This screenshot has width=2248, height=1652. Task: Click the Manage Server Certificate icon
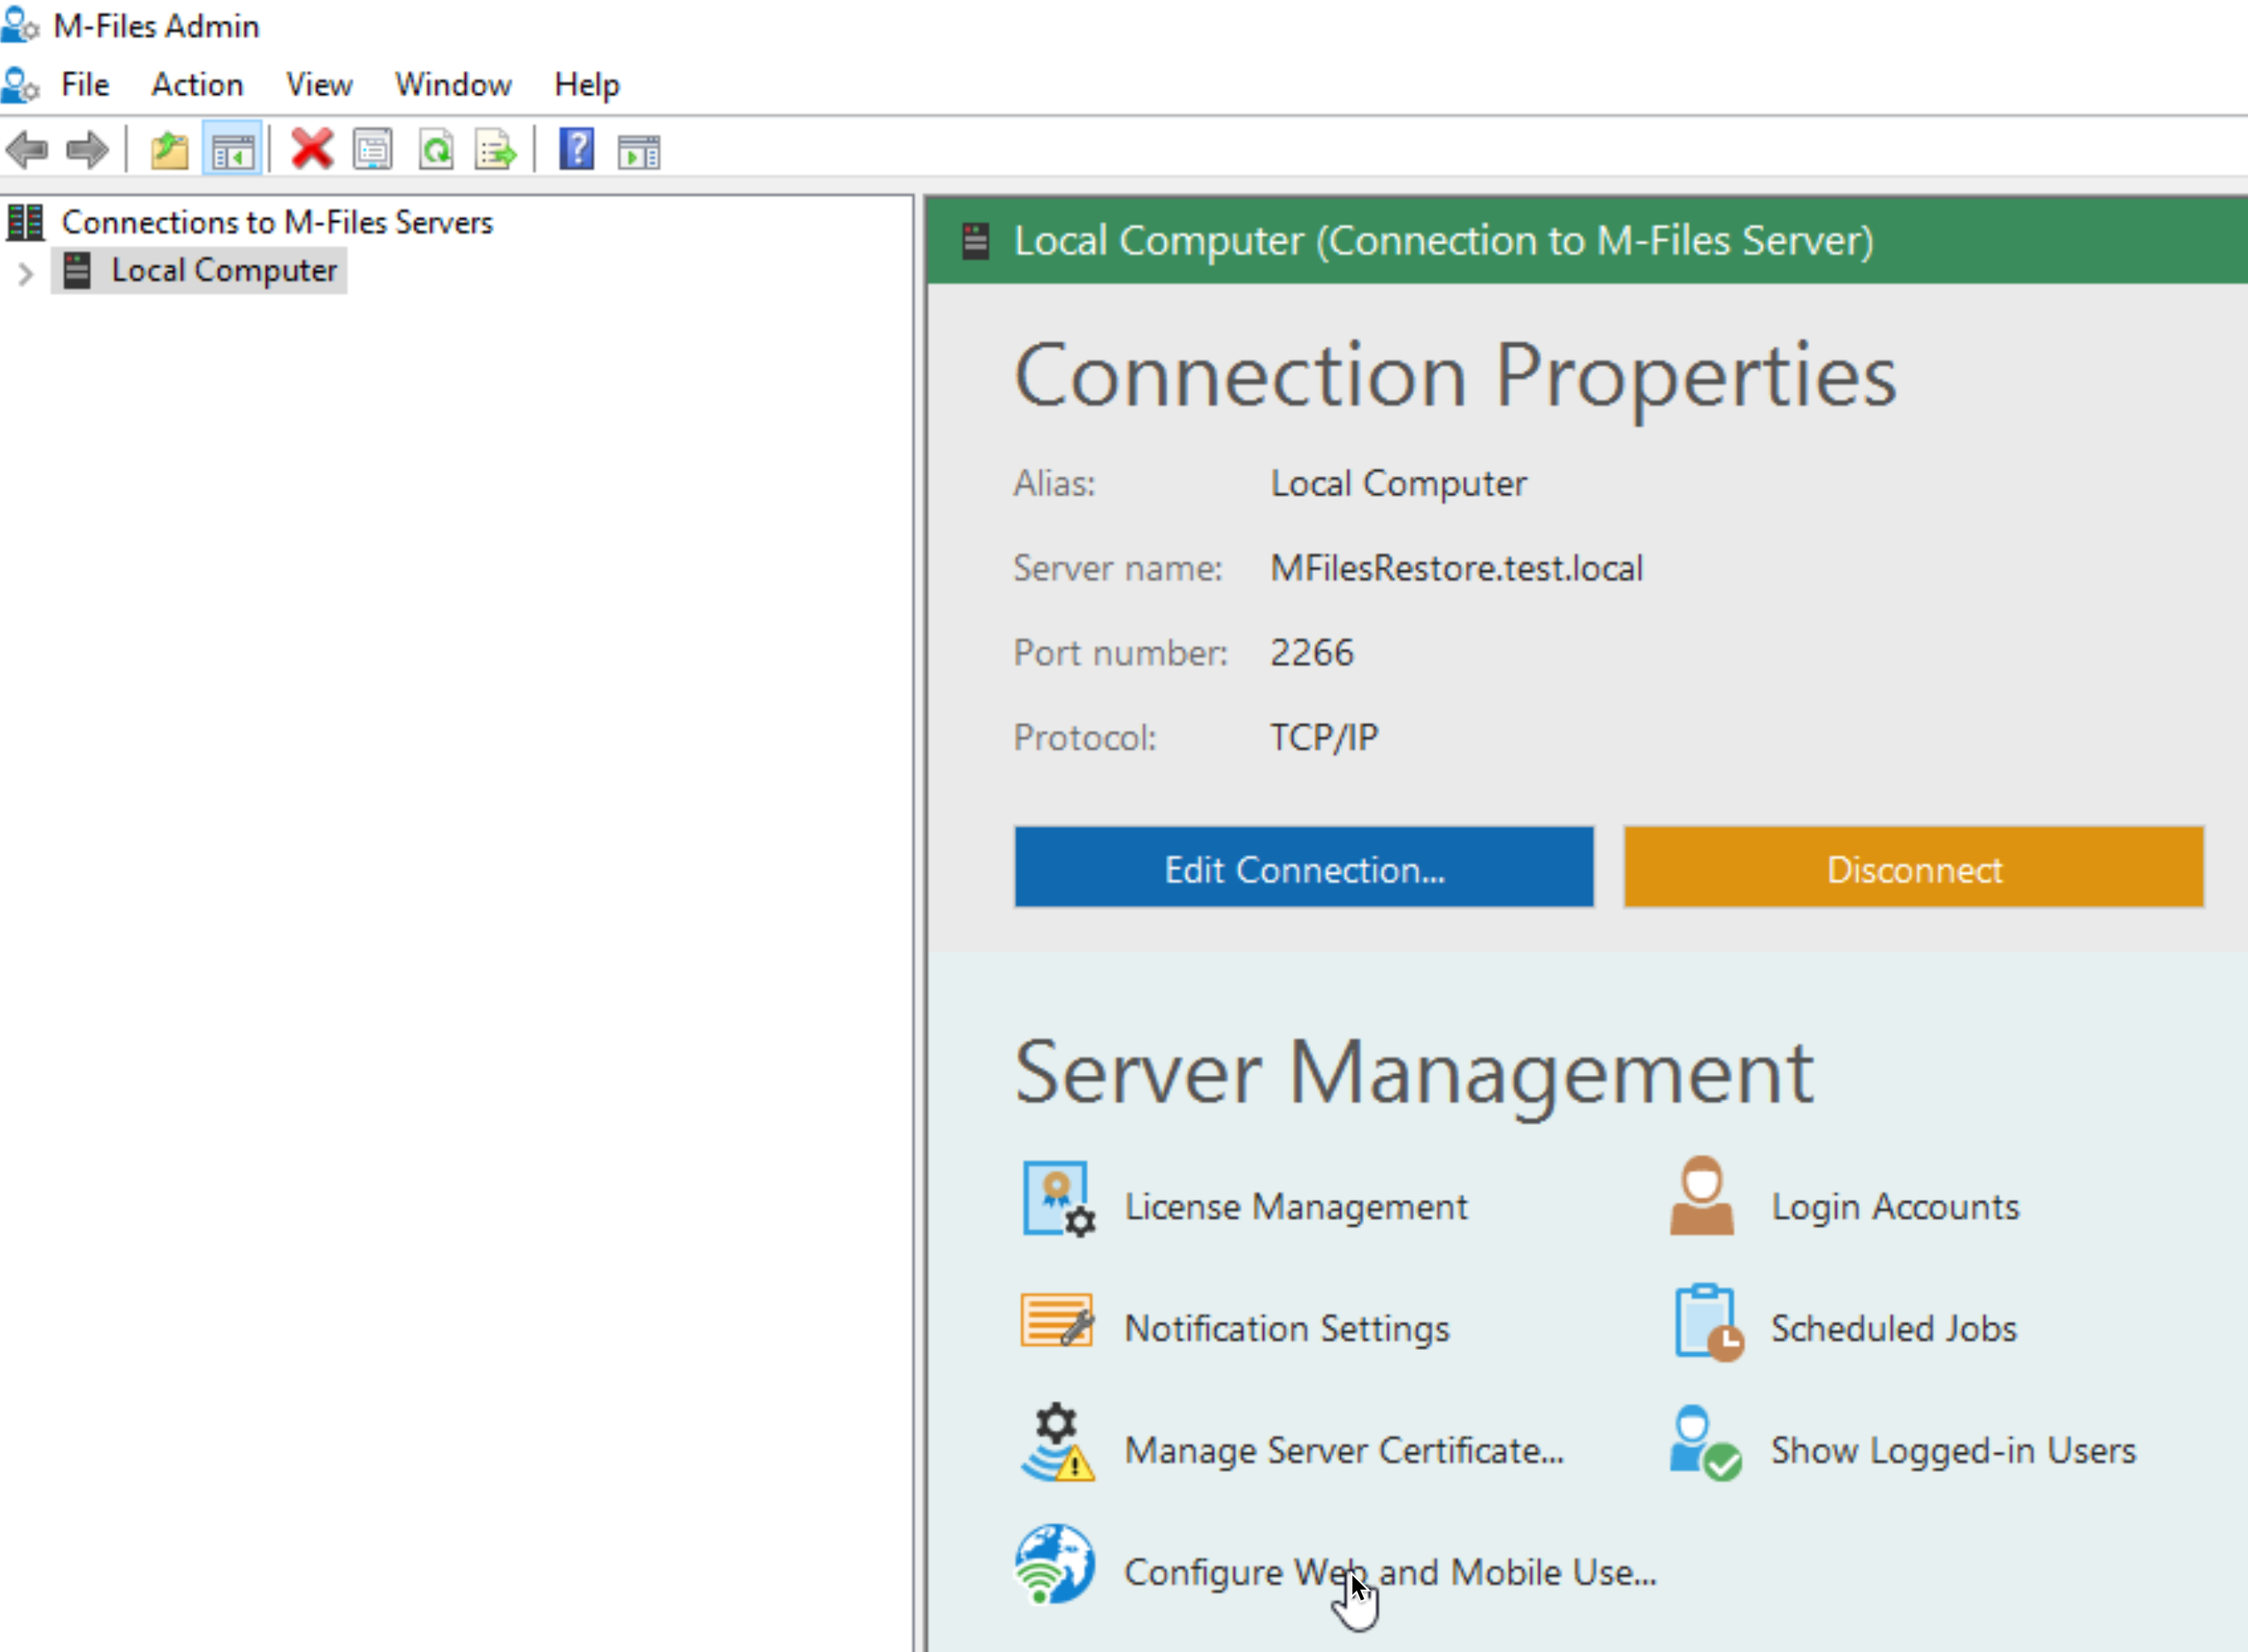(1058, 1443)
